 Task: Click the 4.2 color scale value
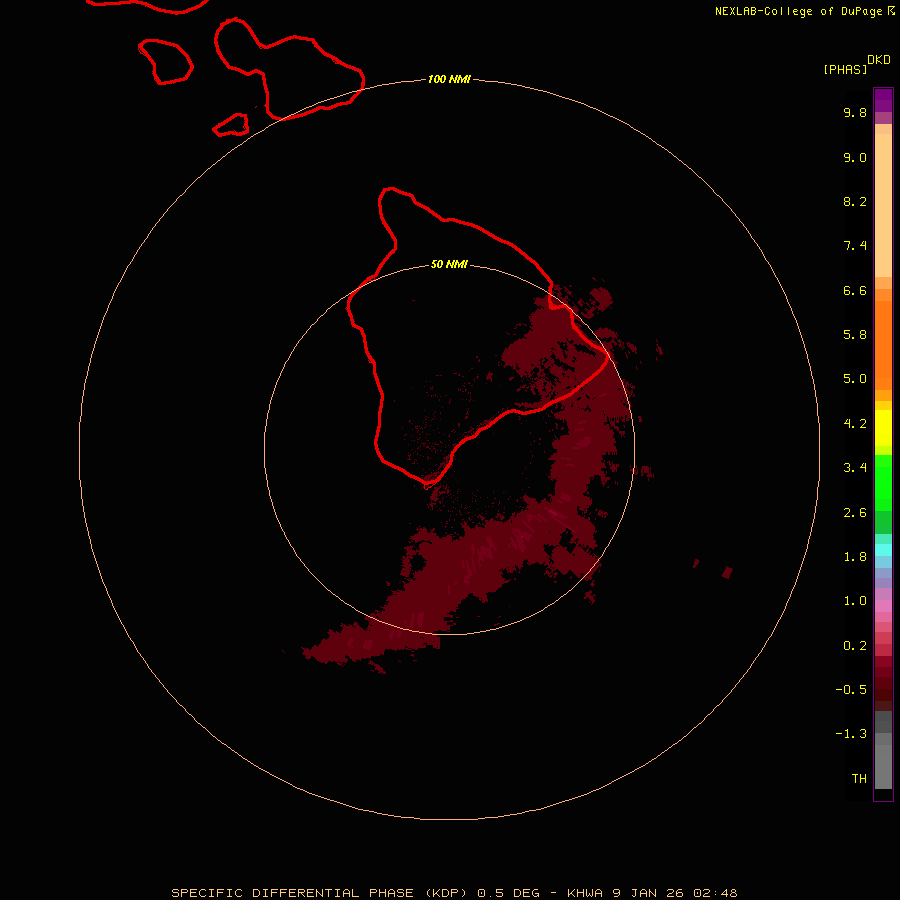[855, 424]
